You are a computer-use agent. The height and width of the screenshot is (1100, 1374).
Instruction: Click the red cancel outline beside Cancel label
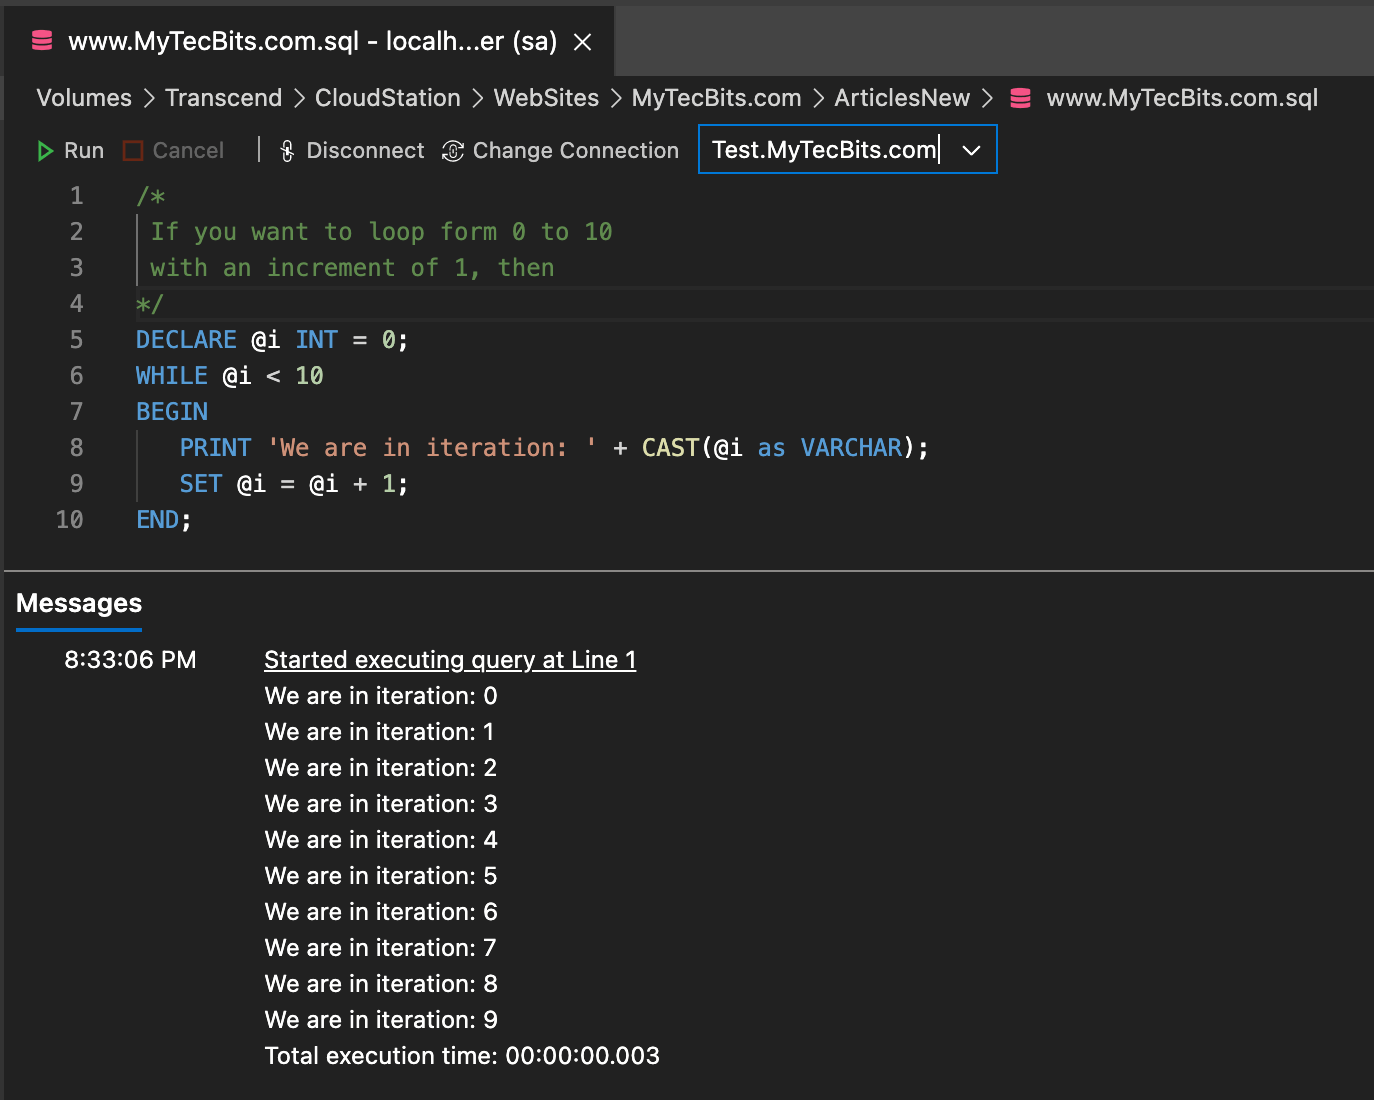pyautogui.click(x=133, y=149)
